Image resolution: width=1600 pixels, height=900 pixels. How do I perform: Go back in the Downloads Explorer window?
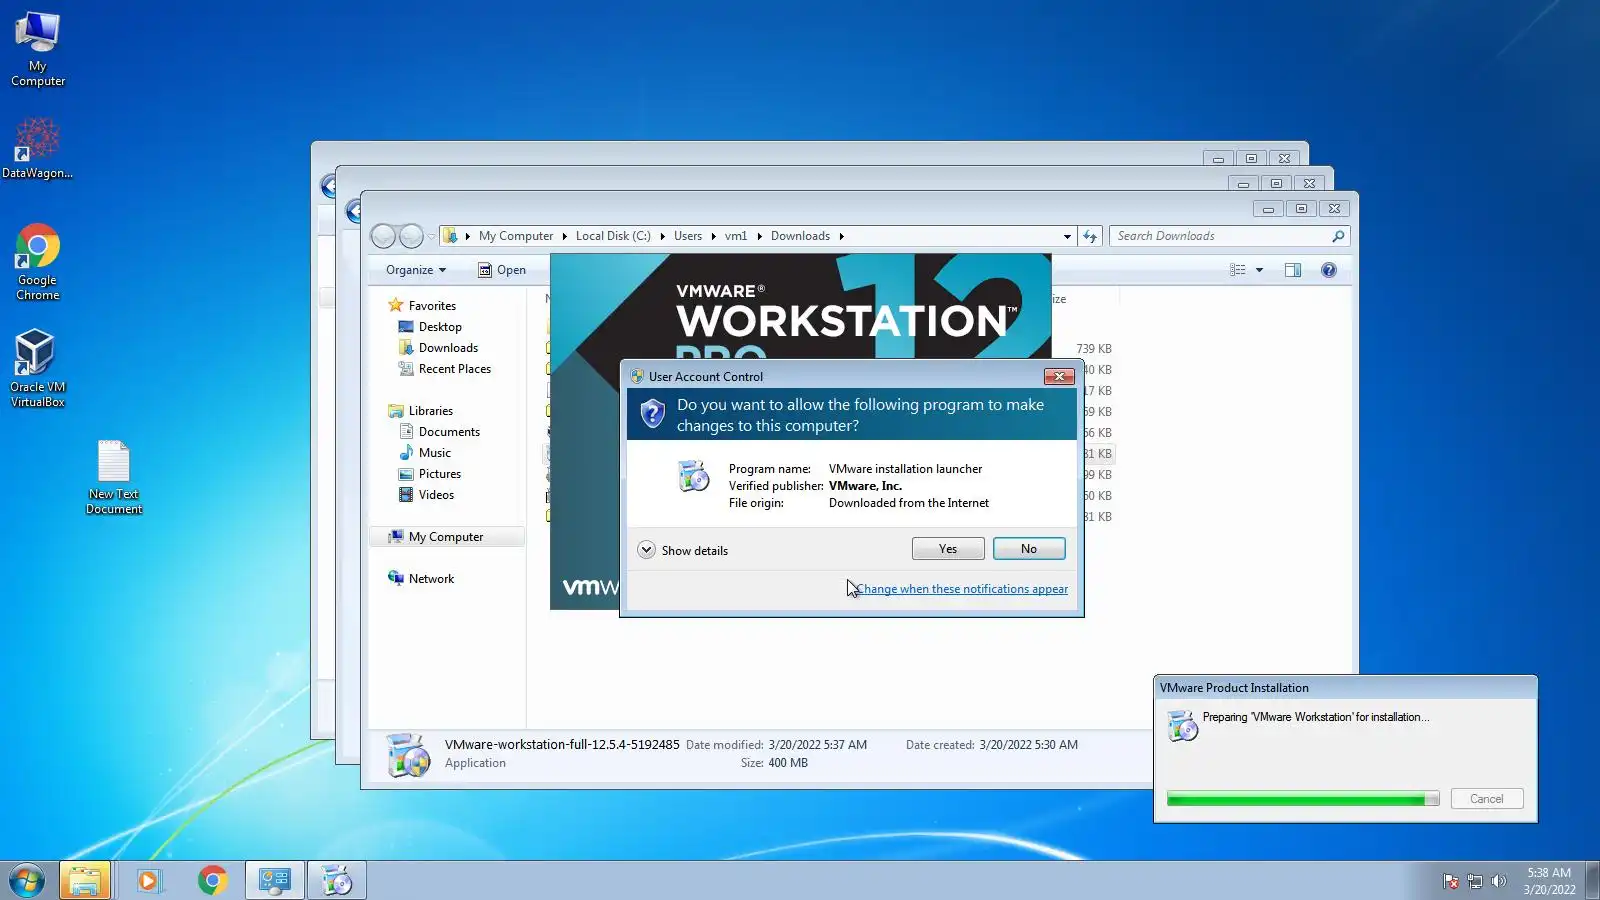[x=383, y=236]
